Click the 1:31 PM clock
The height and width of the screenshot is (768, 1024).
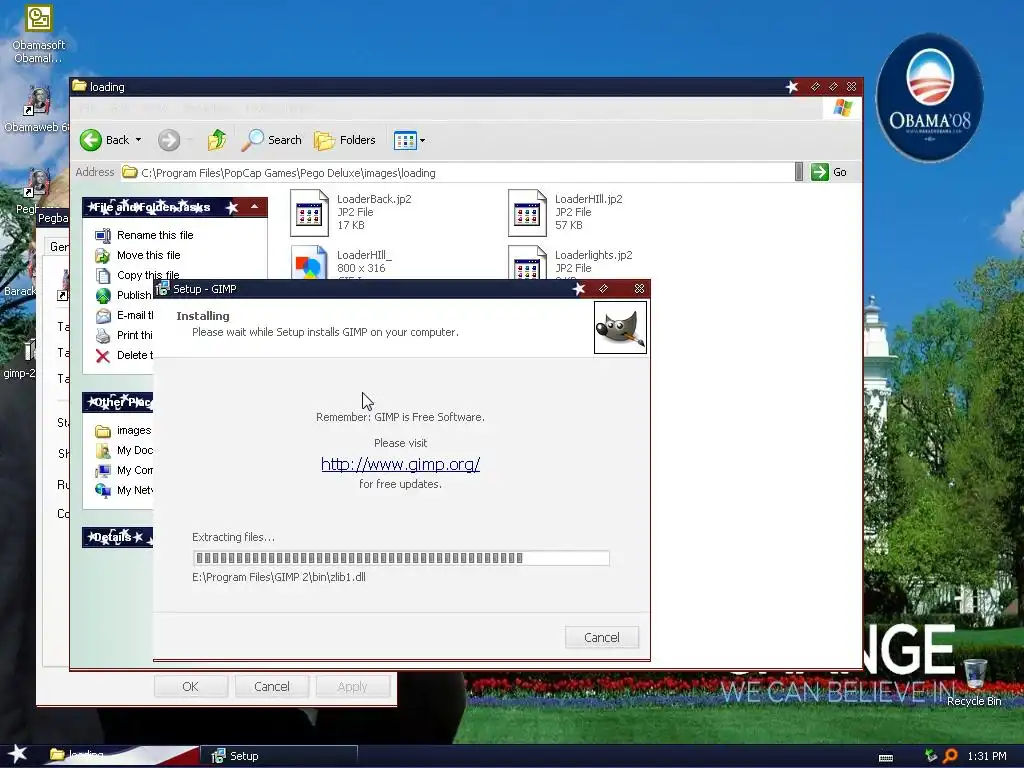987,756
